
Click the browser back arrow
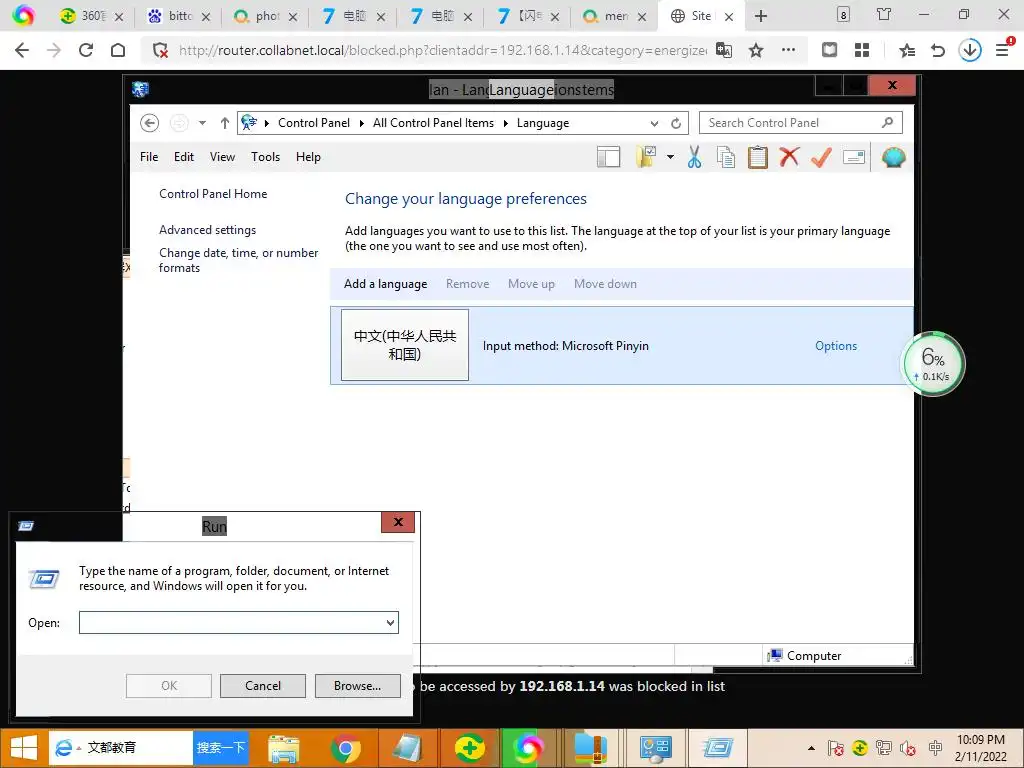coord(22,50)
